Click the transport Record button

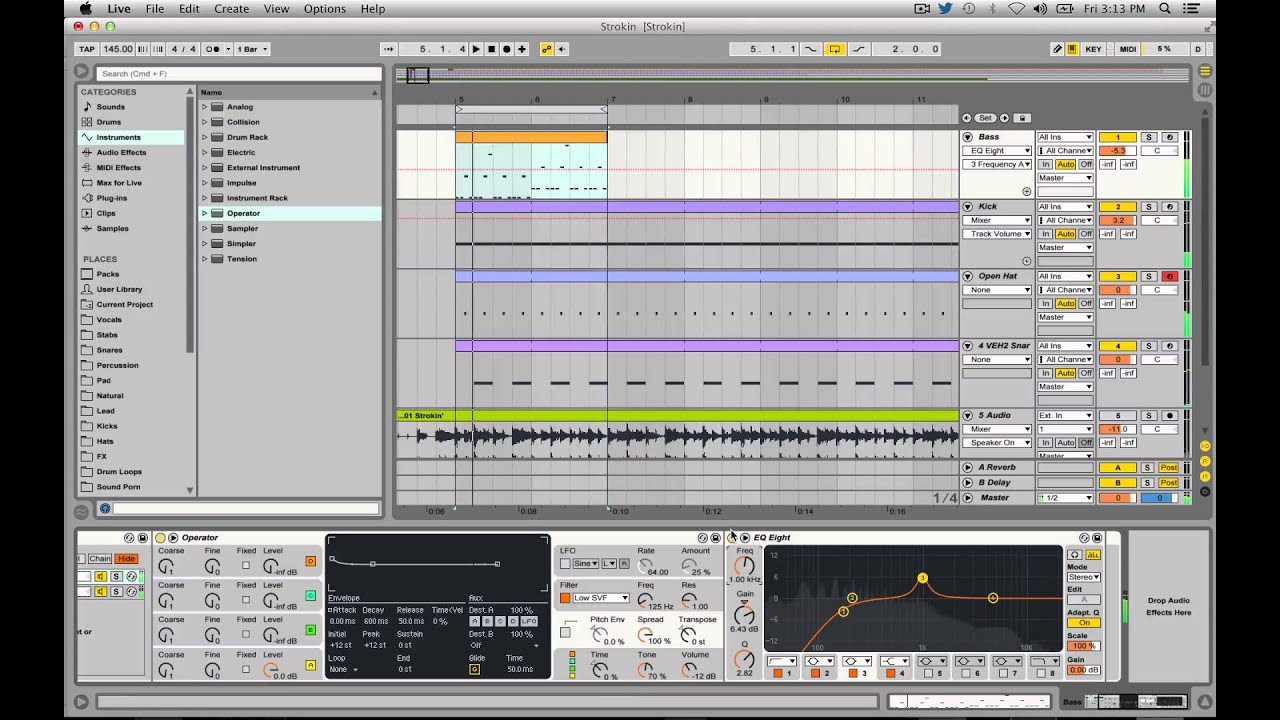(506, 49)
